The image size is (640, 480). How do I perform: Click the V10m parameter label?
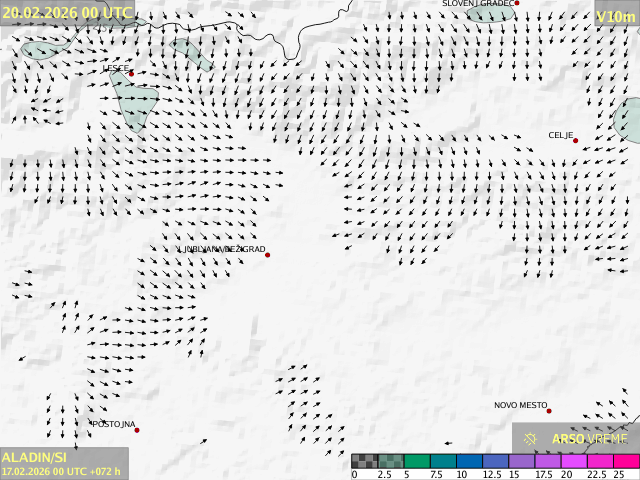click(x=615, y=16)
